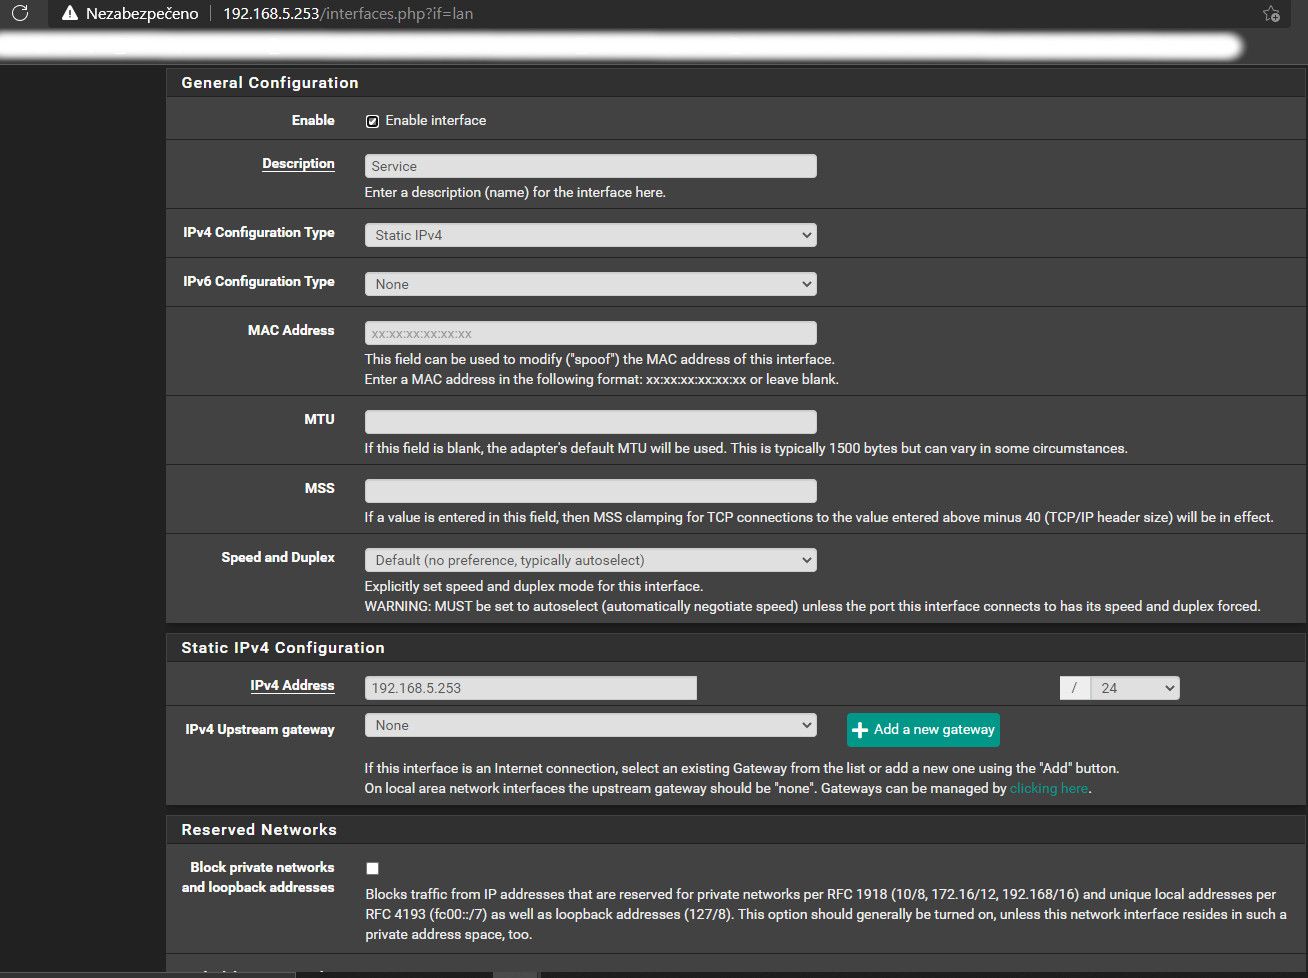Click the underlined Description label
The height and width of the screenshot is (978, 1308).
[298, 164]
